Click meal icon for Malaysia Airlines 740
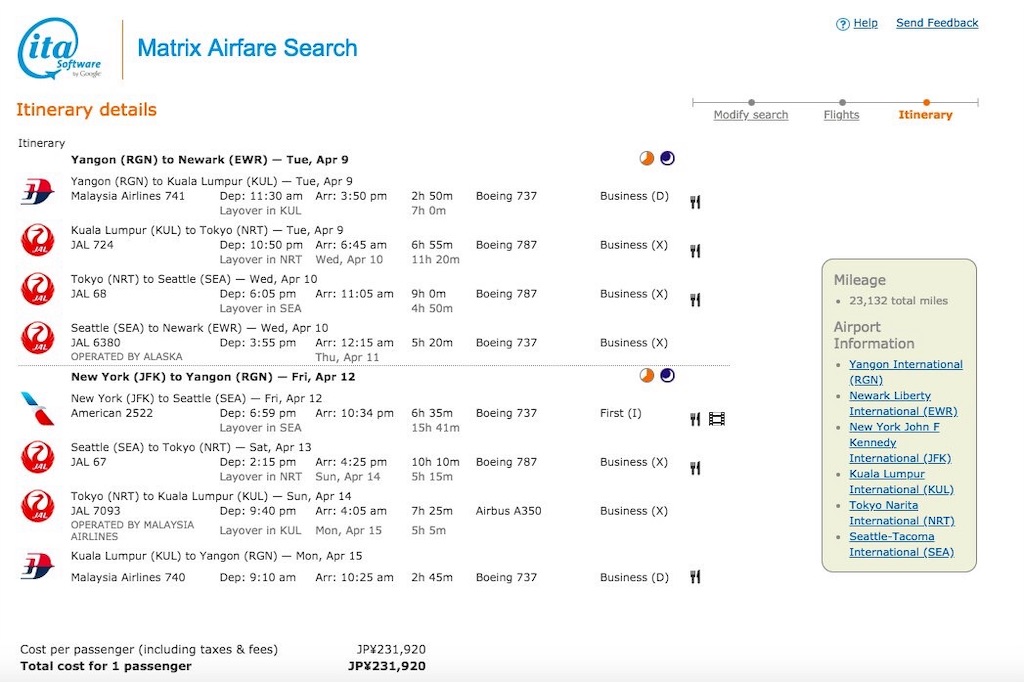 (x=695, y=577)
